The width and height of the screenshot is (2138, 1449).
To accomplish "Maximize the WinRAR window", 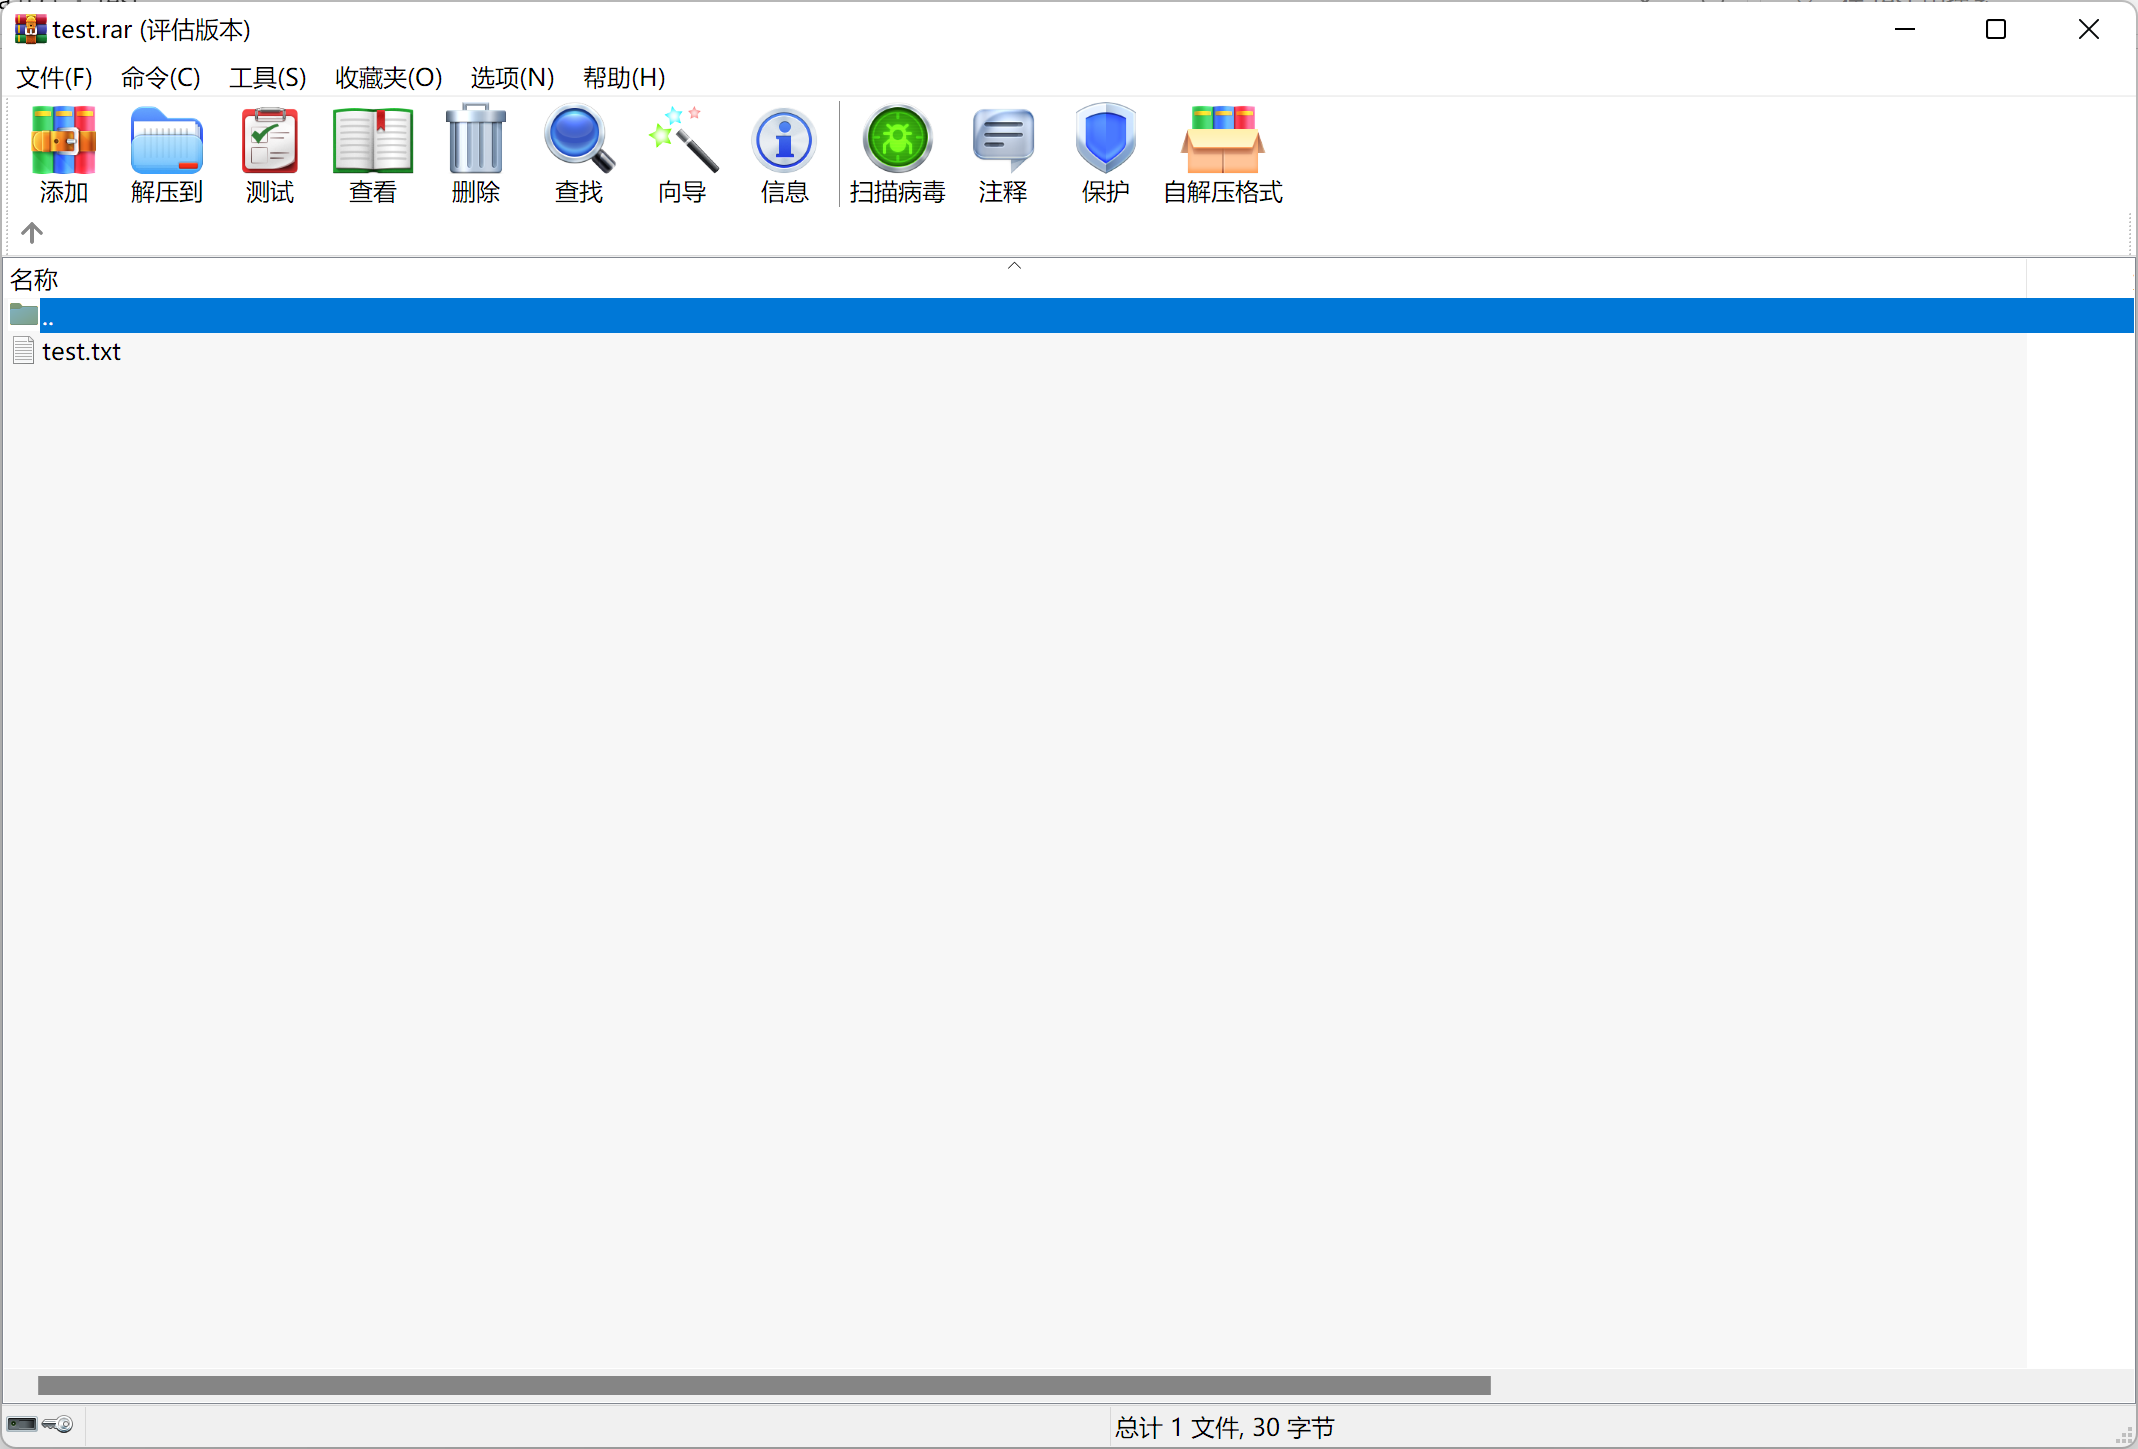I will click(x=1996, y=29).
